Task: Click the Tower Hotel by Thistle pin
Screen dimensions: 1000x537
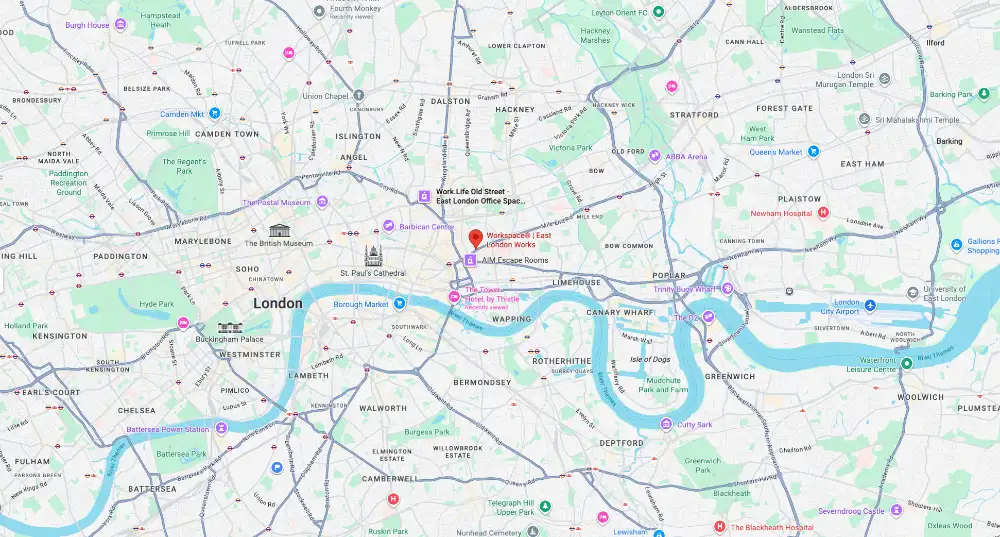Action: (x=454, y=297)
